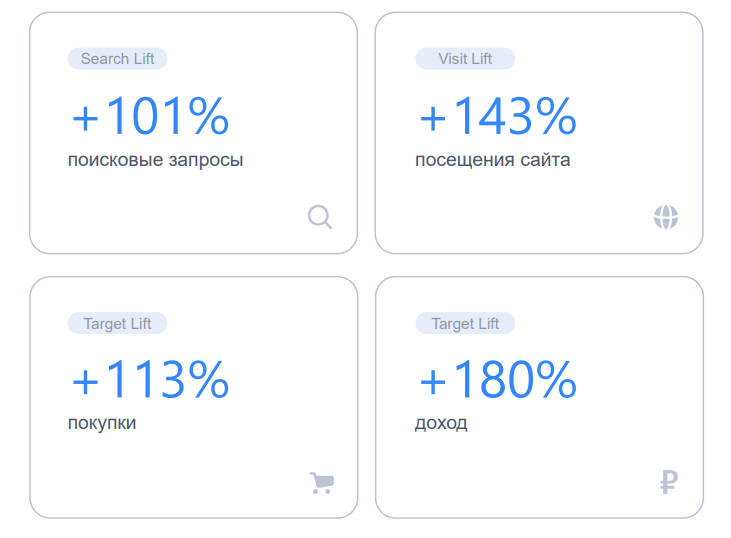Click the globe icon in Visit Lift card
Image resolution: width=731 pixels, height=538 pixels.
666,217
